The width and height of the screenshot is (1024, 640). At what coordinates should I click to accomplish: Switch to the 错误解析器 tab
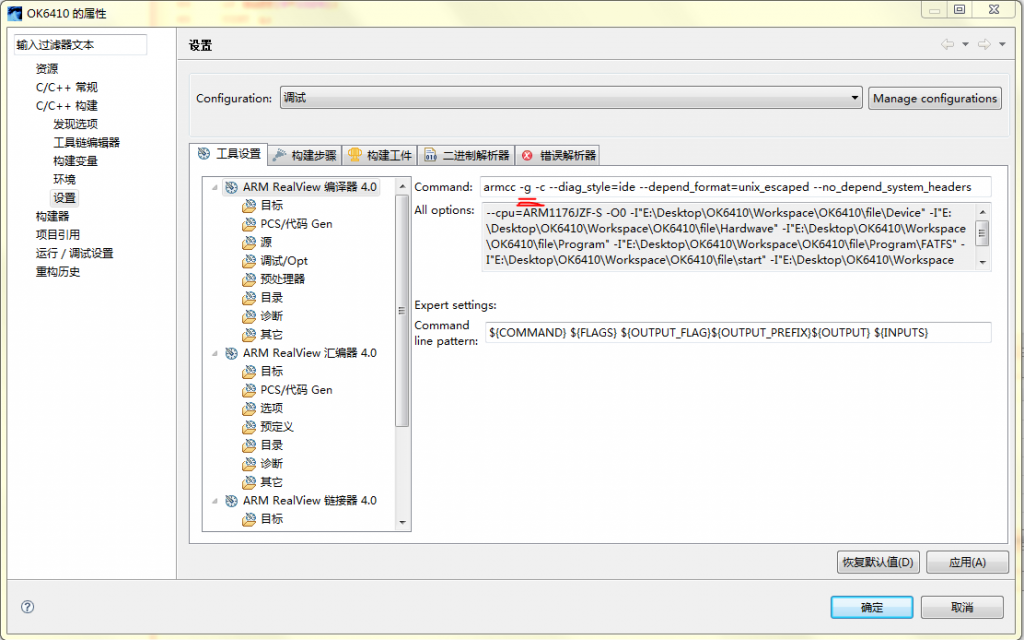point(558,155)
